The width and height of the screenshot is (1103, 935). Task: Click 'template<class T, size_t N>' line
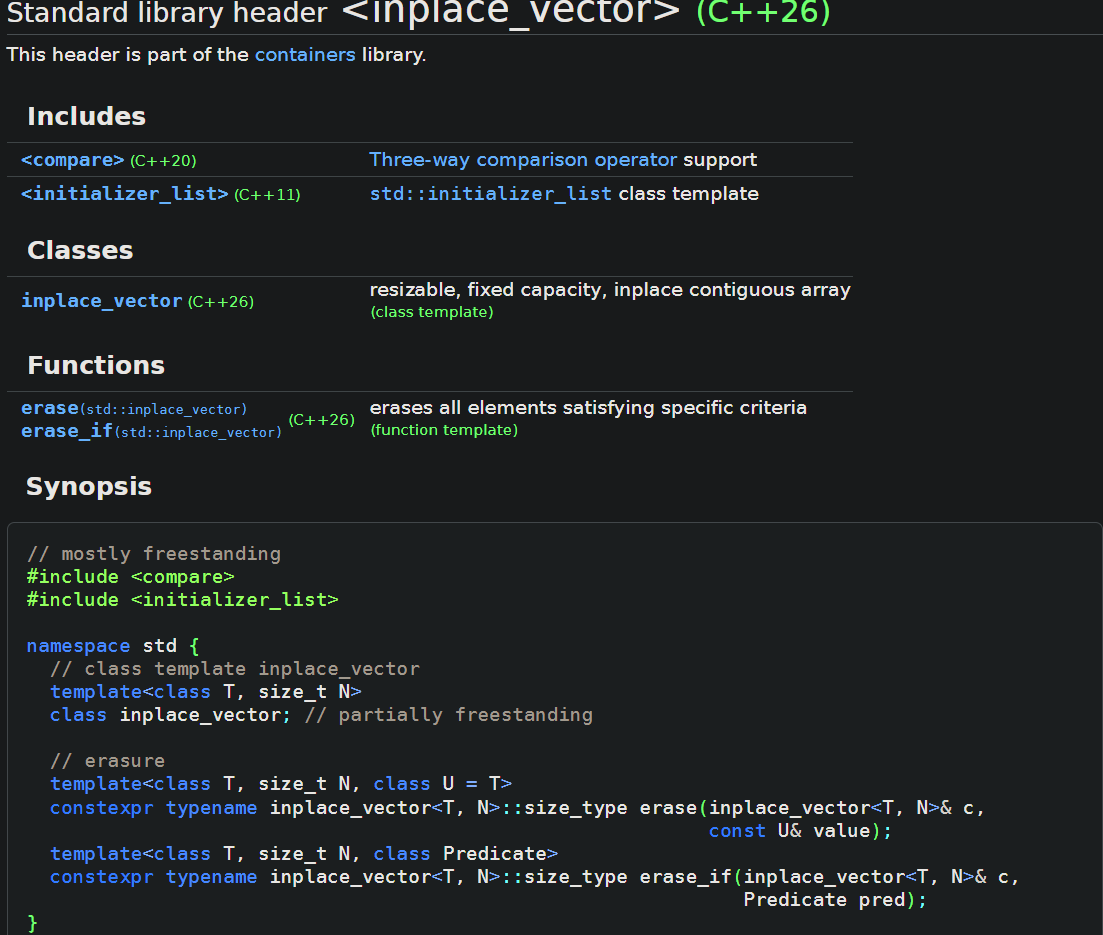(x=205, y=692)
